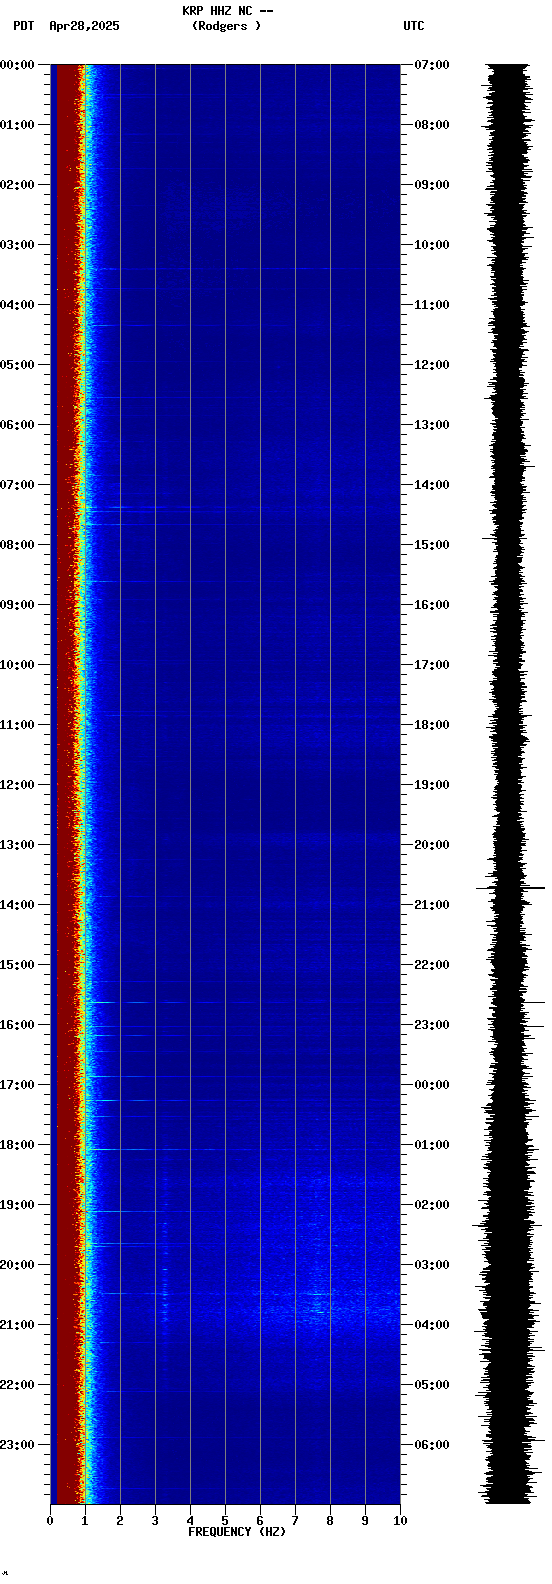Image resolution: width=552 pixels, height=1584 pixels.
Task: Click the UTC 13:00 time tick label
Action: pyautogui.click(x=432, y=425)
